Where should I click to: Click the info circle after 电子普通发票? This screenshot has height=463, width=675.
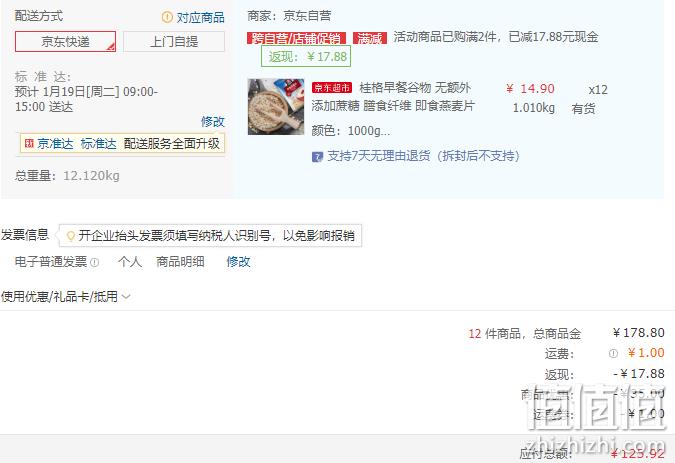95,262
